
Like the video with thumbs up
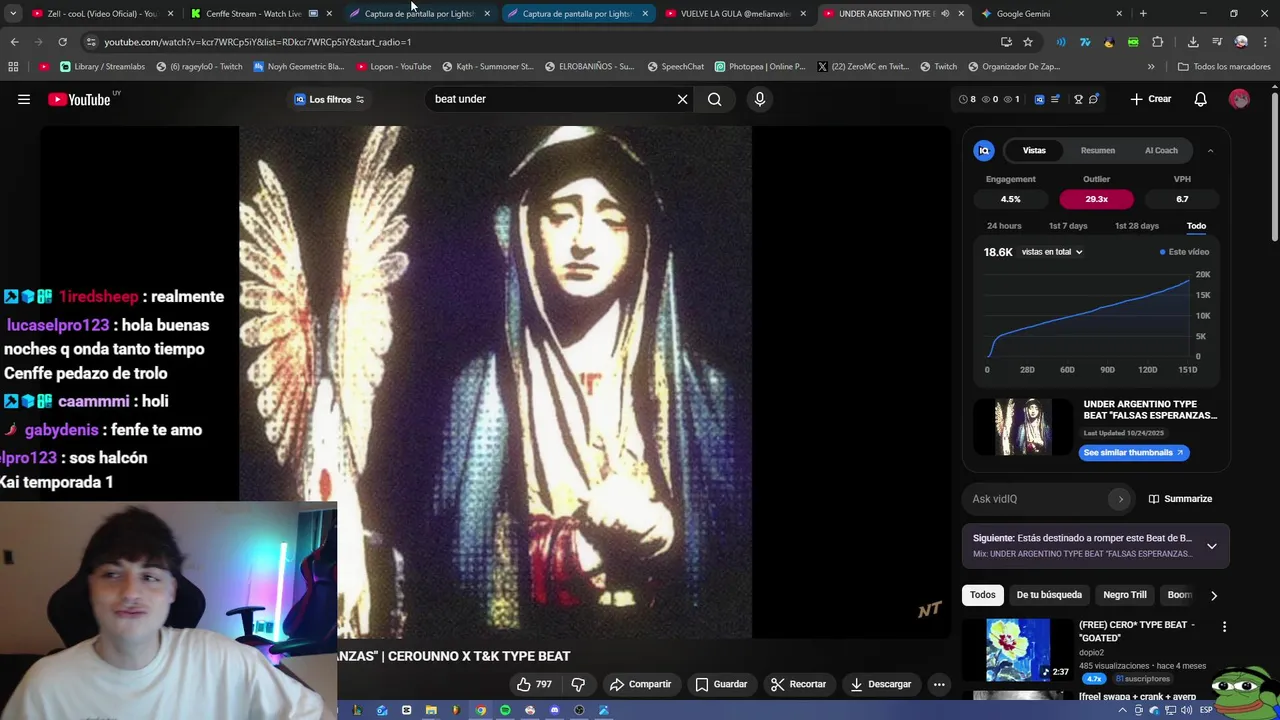[x=535, y=684]
